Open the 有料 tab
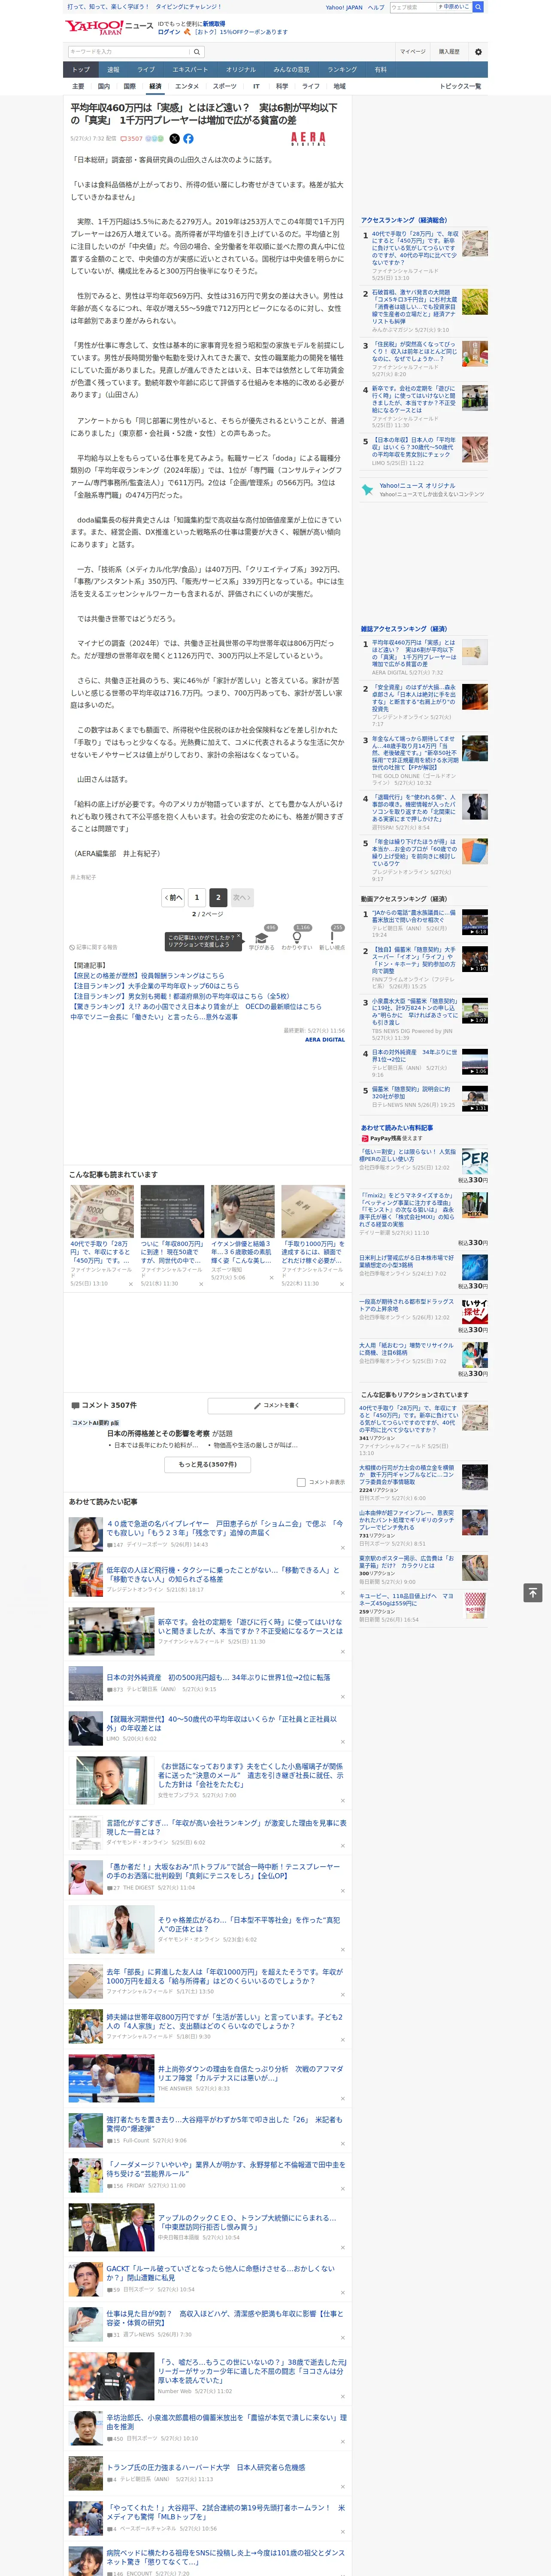The width and height of the screenshot is (551, 2576). point(380,70)
